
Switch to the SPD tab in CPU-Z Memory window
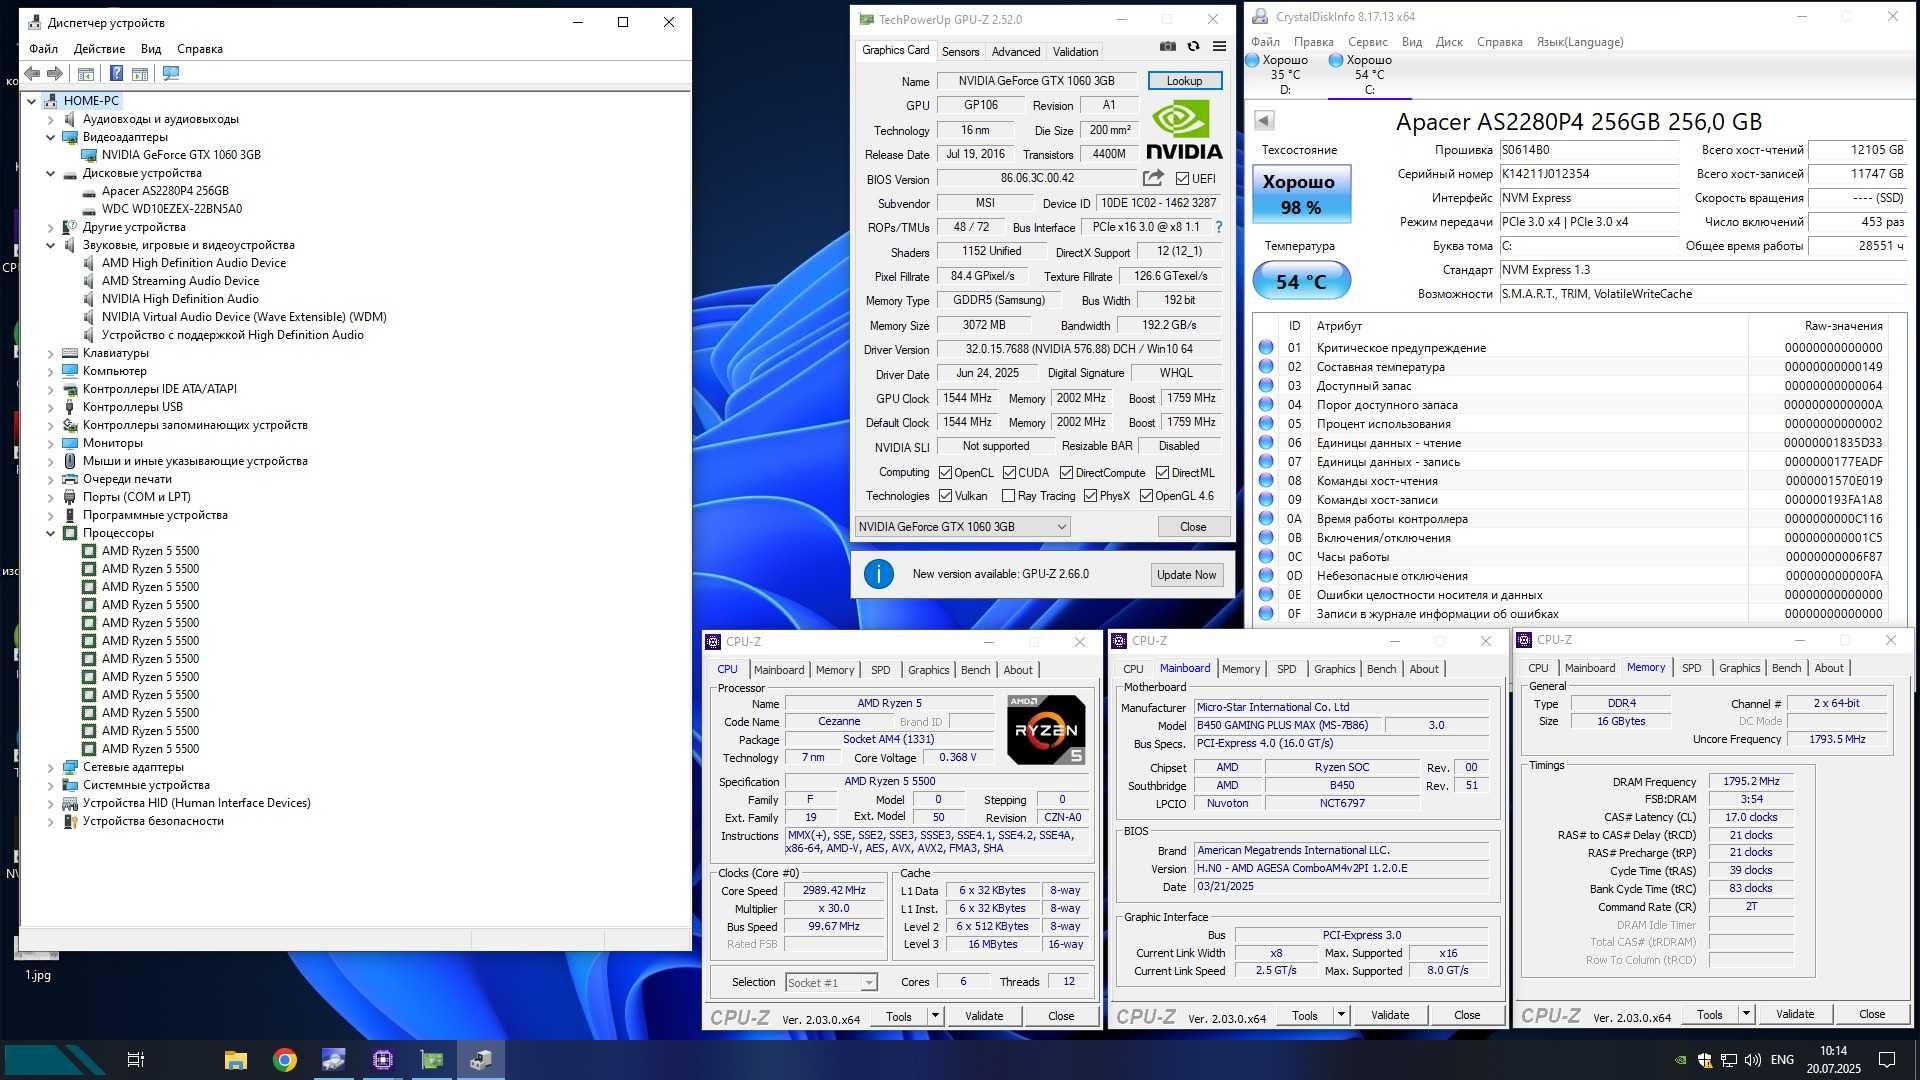coord(1691,668)
